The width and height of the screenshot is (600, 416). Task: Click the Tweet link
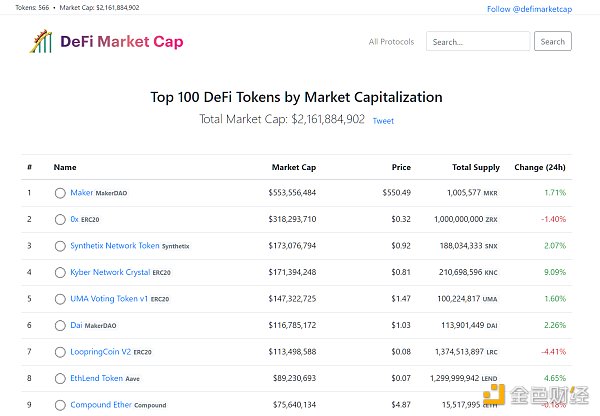pyautogui.click(x=383, y=121)
